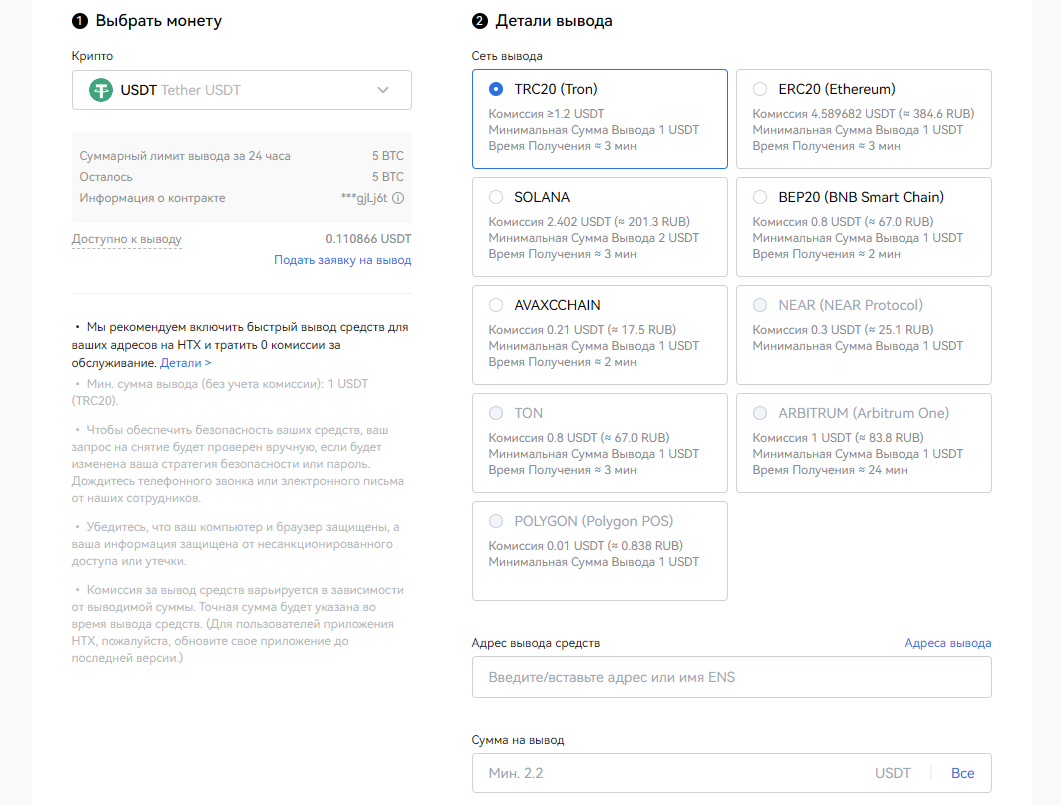
Task: Focus the withdrawal address input field
Action: pyautogui.click(x=731, y=677)
